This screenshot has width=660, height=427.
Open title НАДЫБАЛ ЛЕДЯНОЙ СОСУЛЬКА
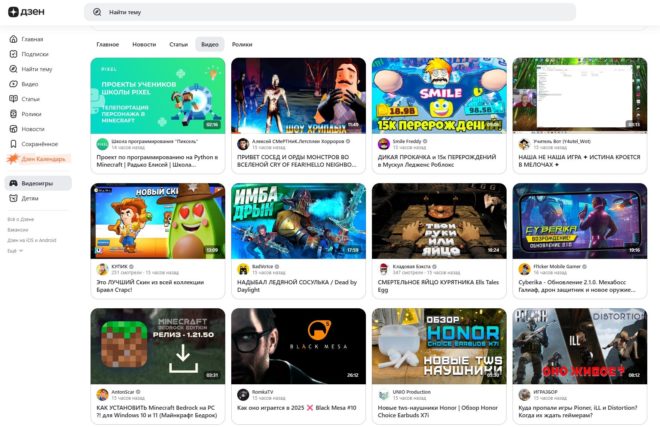[x=297, y=286]
